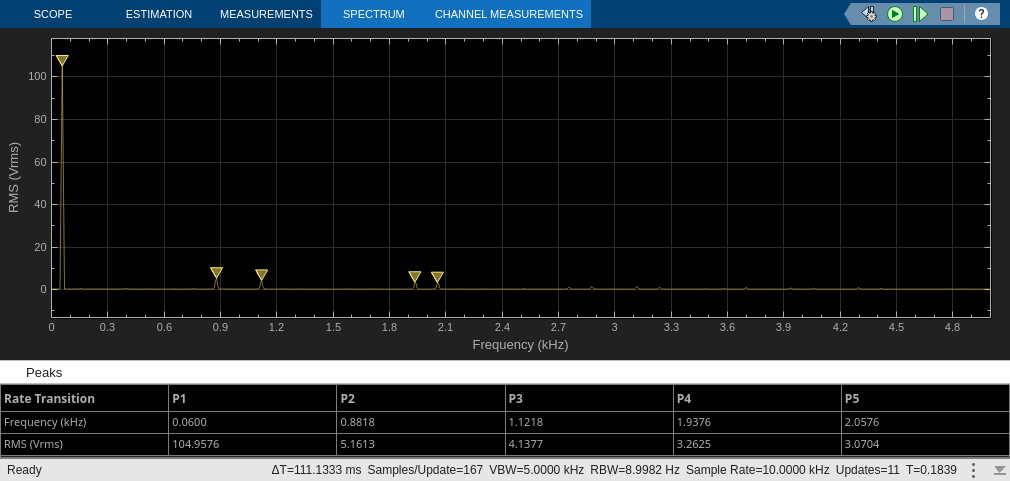Click the Updates=11 status entry

(867, 470)
